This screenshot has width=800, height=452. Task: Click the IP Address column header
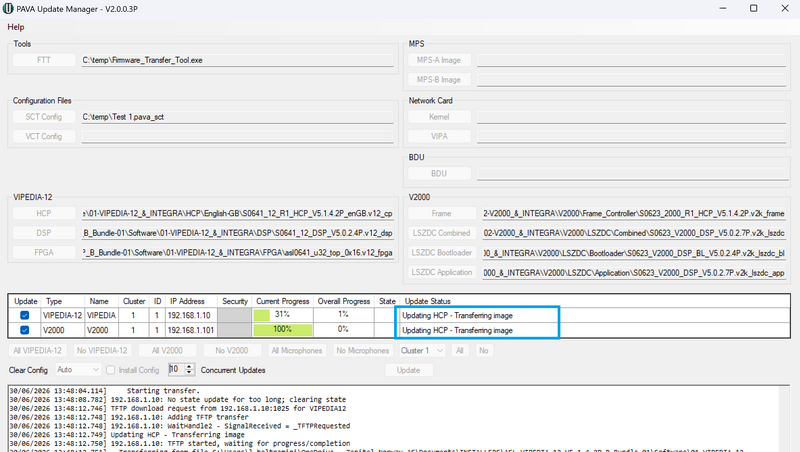click(x=187, y=301)
